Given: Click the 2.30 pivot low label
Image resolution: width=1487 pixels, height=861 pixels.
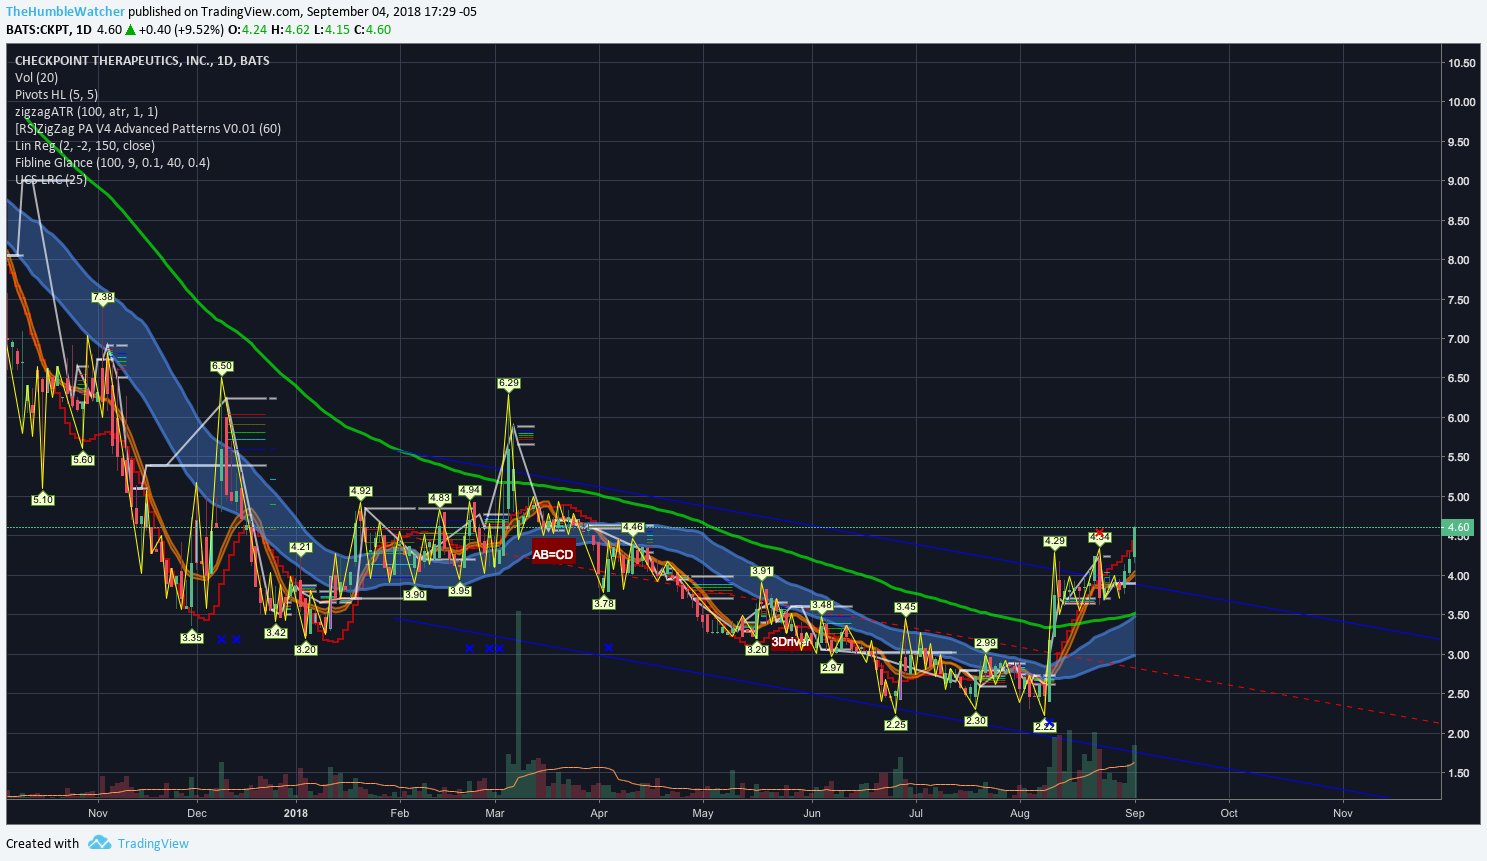Looking at the screenshot, I should pos(976,720).
